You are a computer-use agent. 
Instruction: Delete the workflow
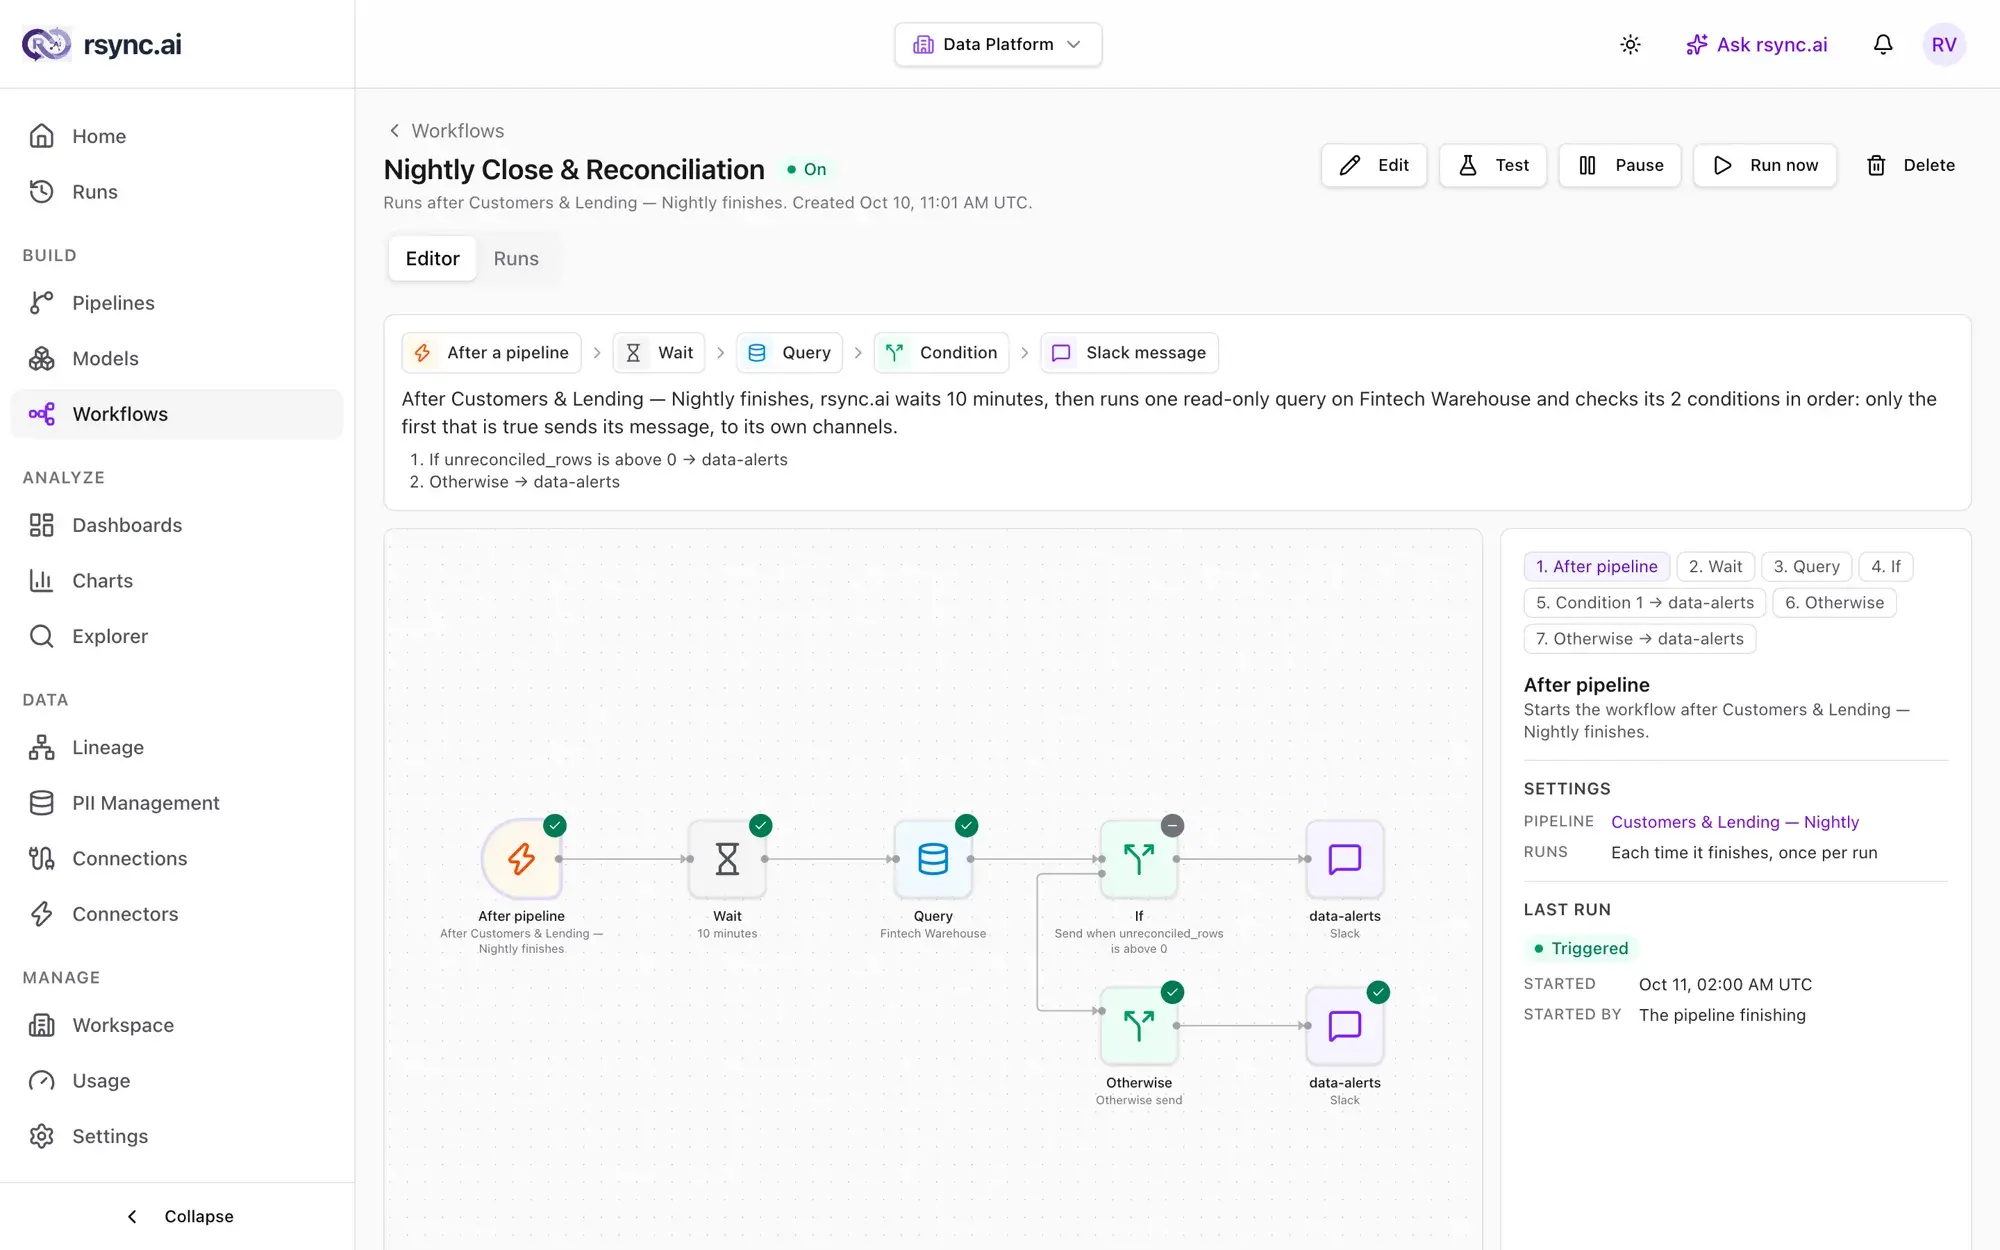point(1910,165)
